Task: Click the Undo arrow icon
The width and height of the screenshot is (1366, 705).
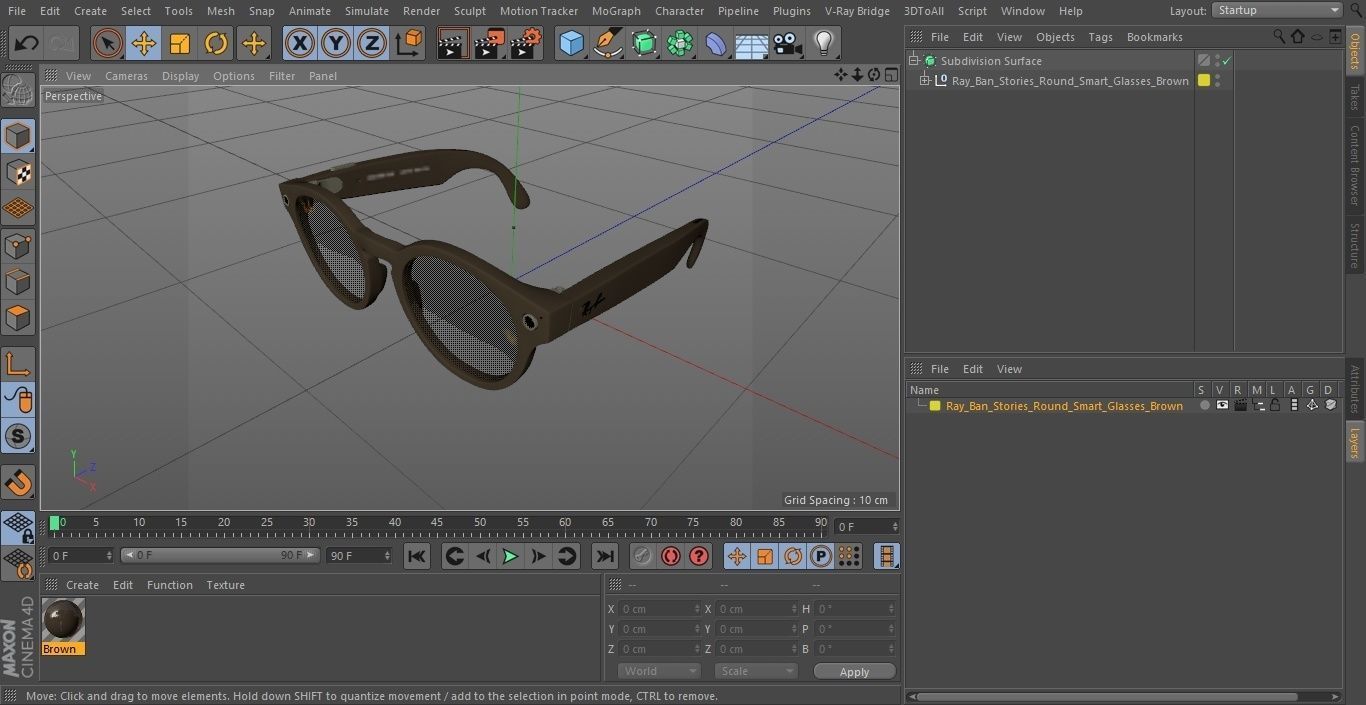Action: (x=27, y=44)
